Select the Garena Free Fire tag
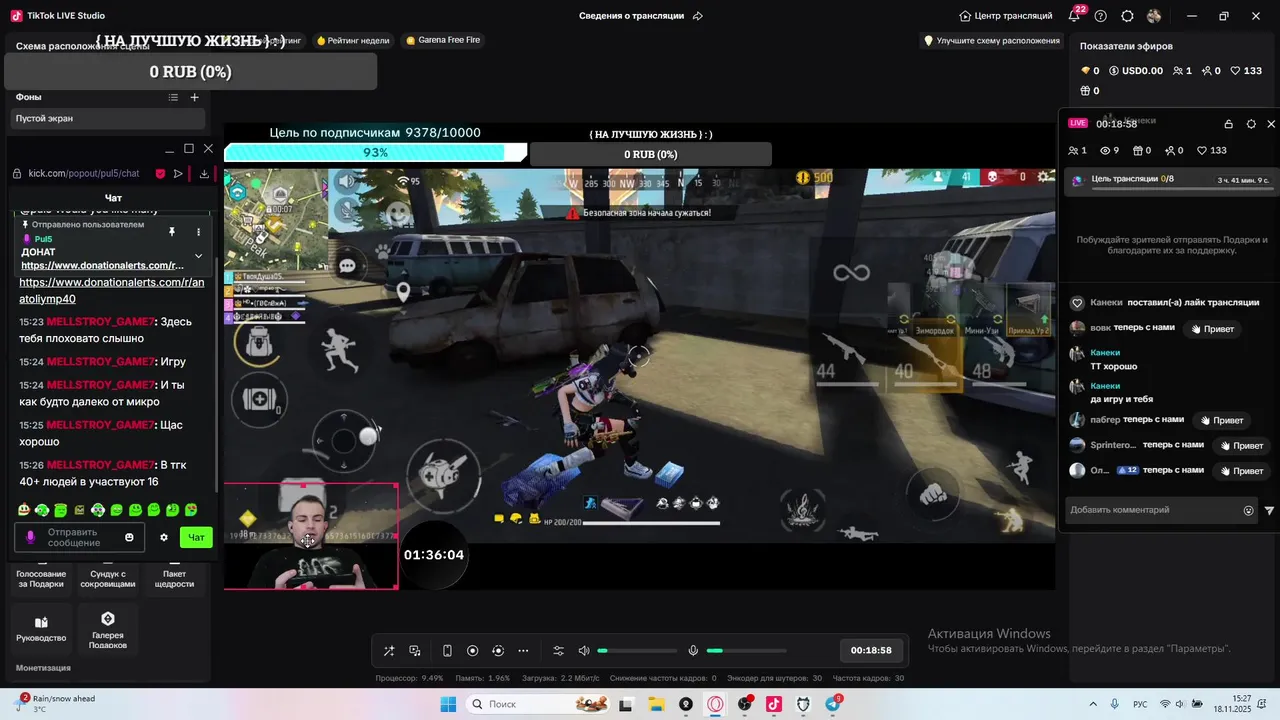The image size is (1280, 720). pos(443,41)
